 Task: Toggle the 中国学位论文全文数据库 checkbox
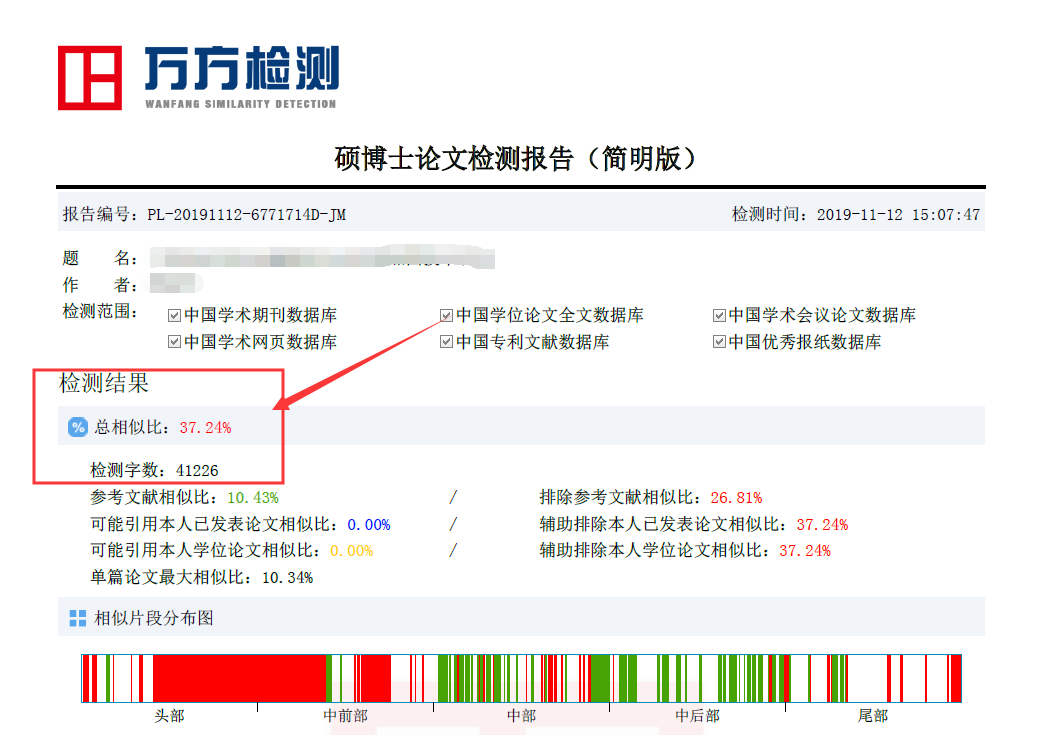pos(447,315)
